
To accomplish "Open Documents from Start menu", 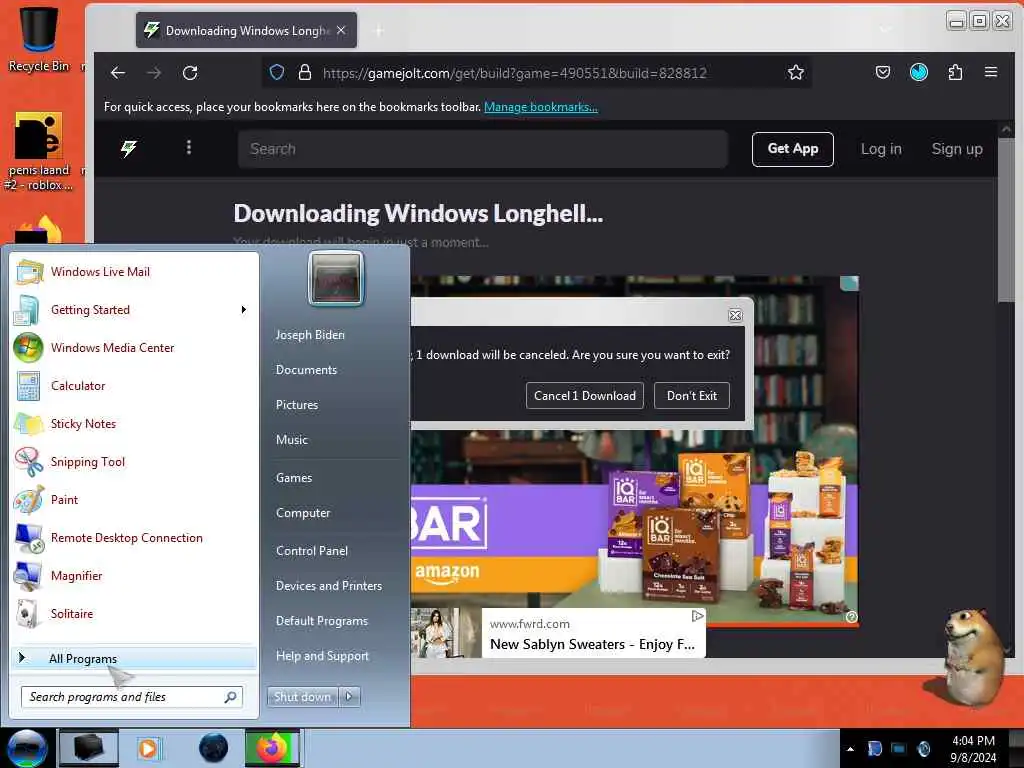I will pyautogui.click(x=306, y=370).
